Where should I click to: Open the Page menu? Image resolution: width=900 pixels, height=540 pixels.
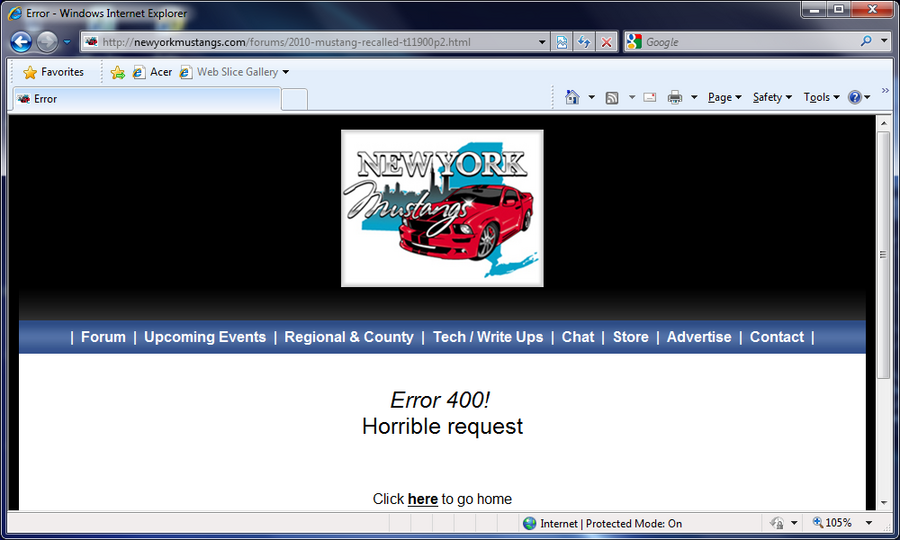point(724,97)
